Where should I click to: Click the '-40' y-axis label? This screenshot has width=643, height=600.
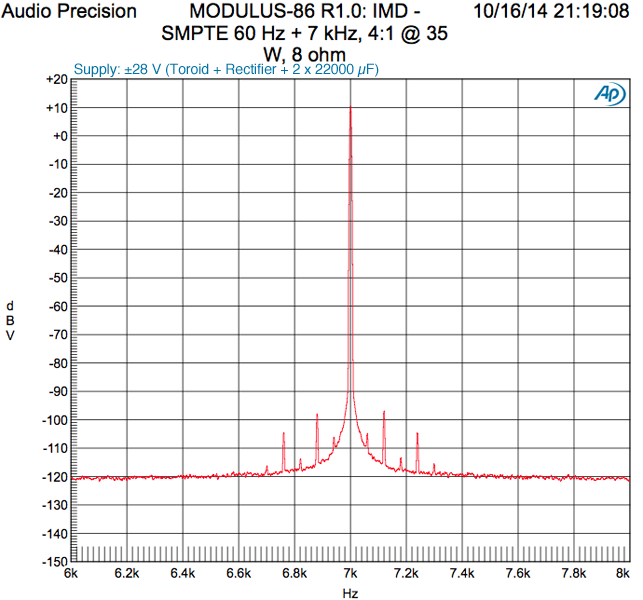(58, 250)
